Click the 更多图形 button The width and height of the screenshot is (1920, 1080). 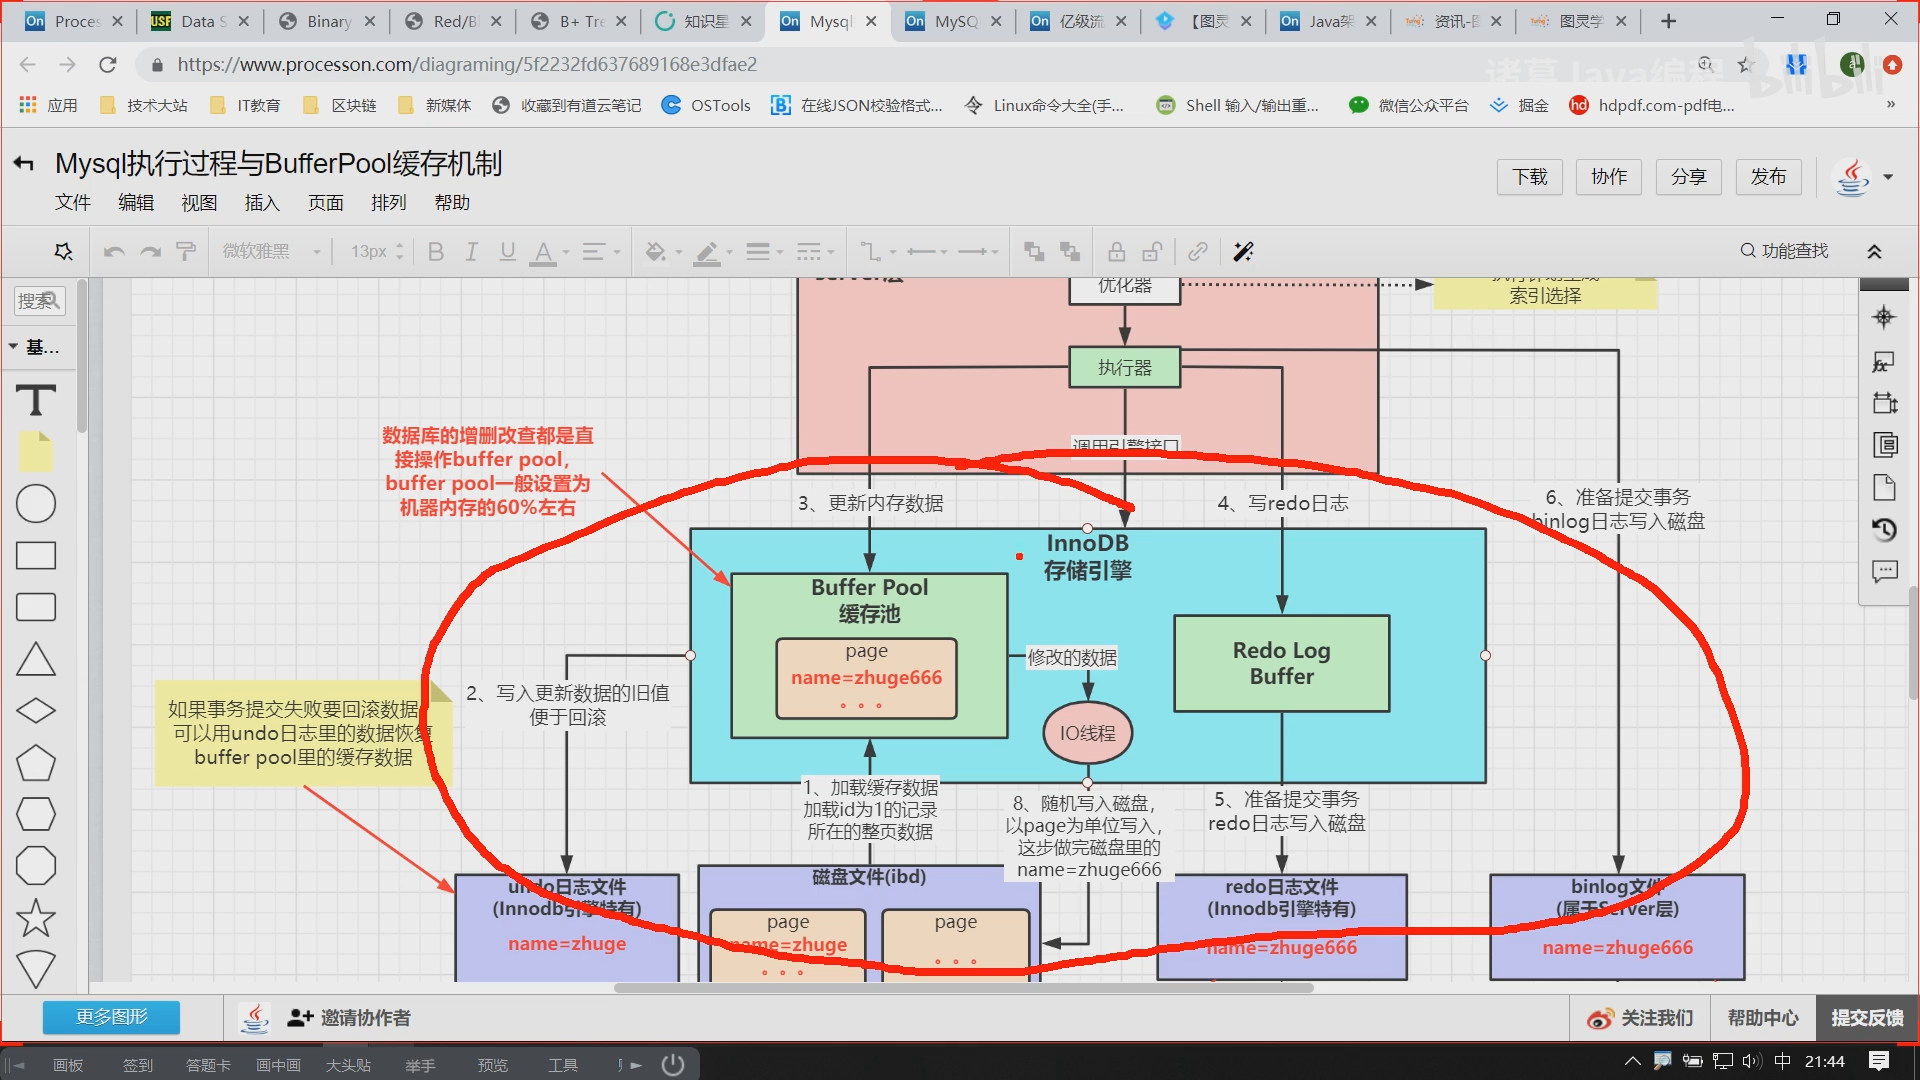click(111, 1017)
